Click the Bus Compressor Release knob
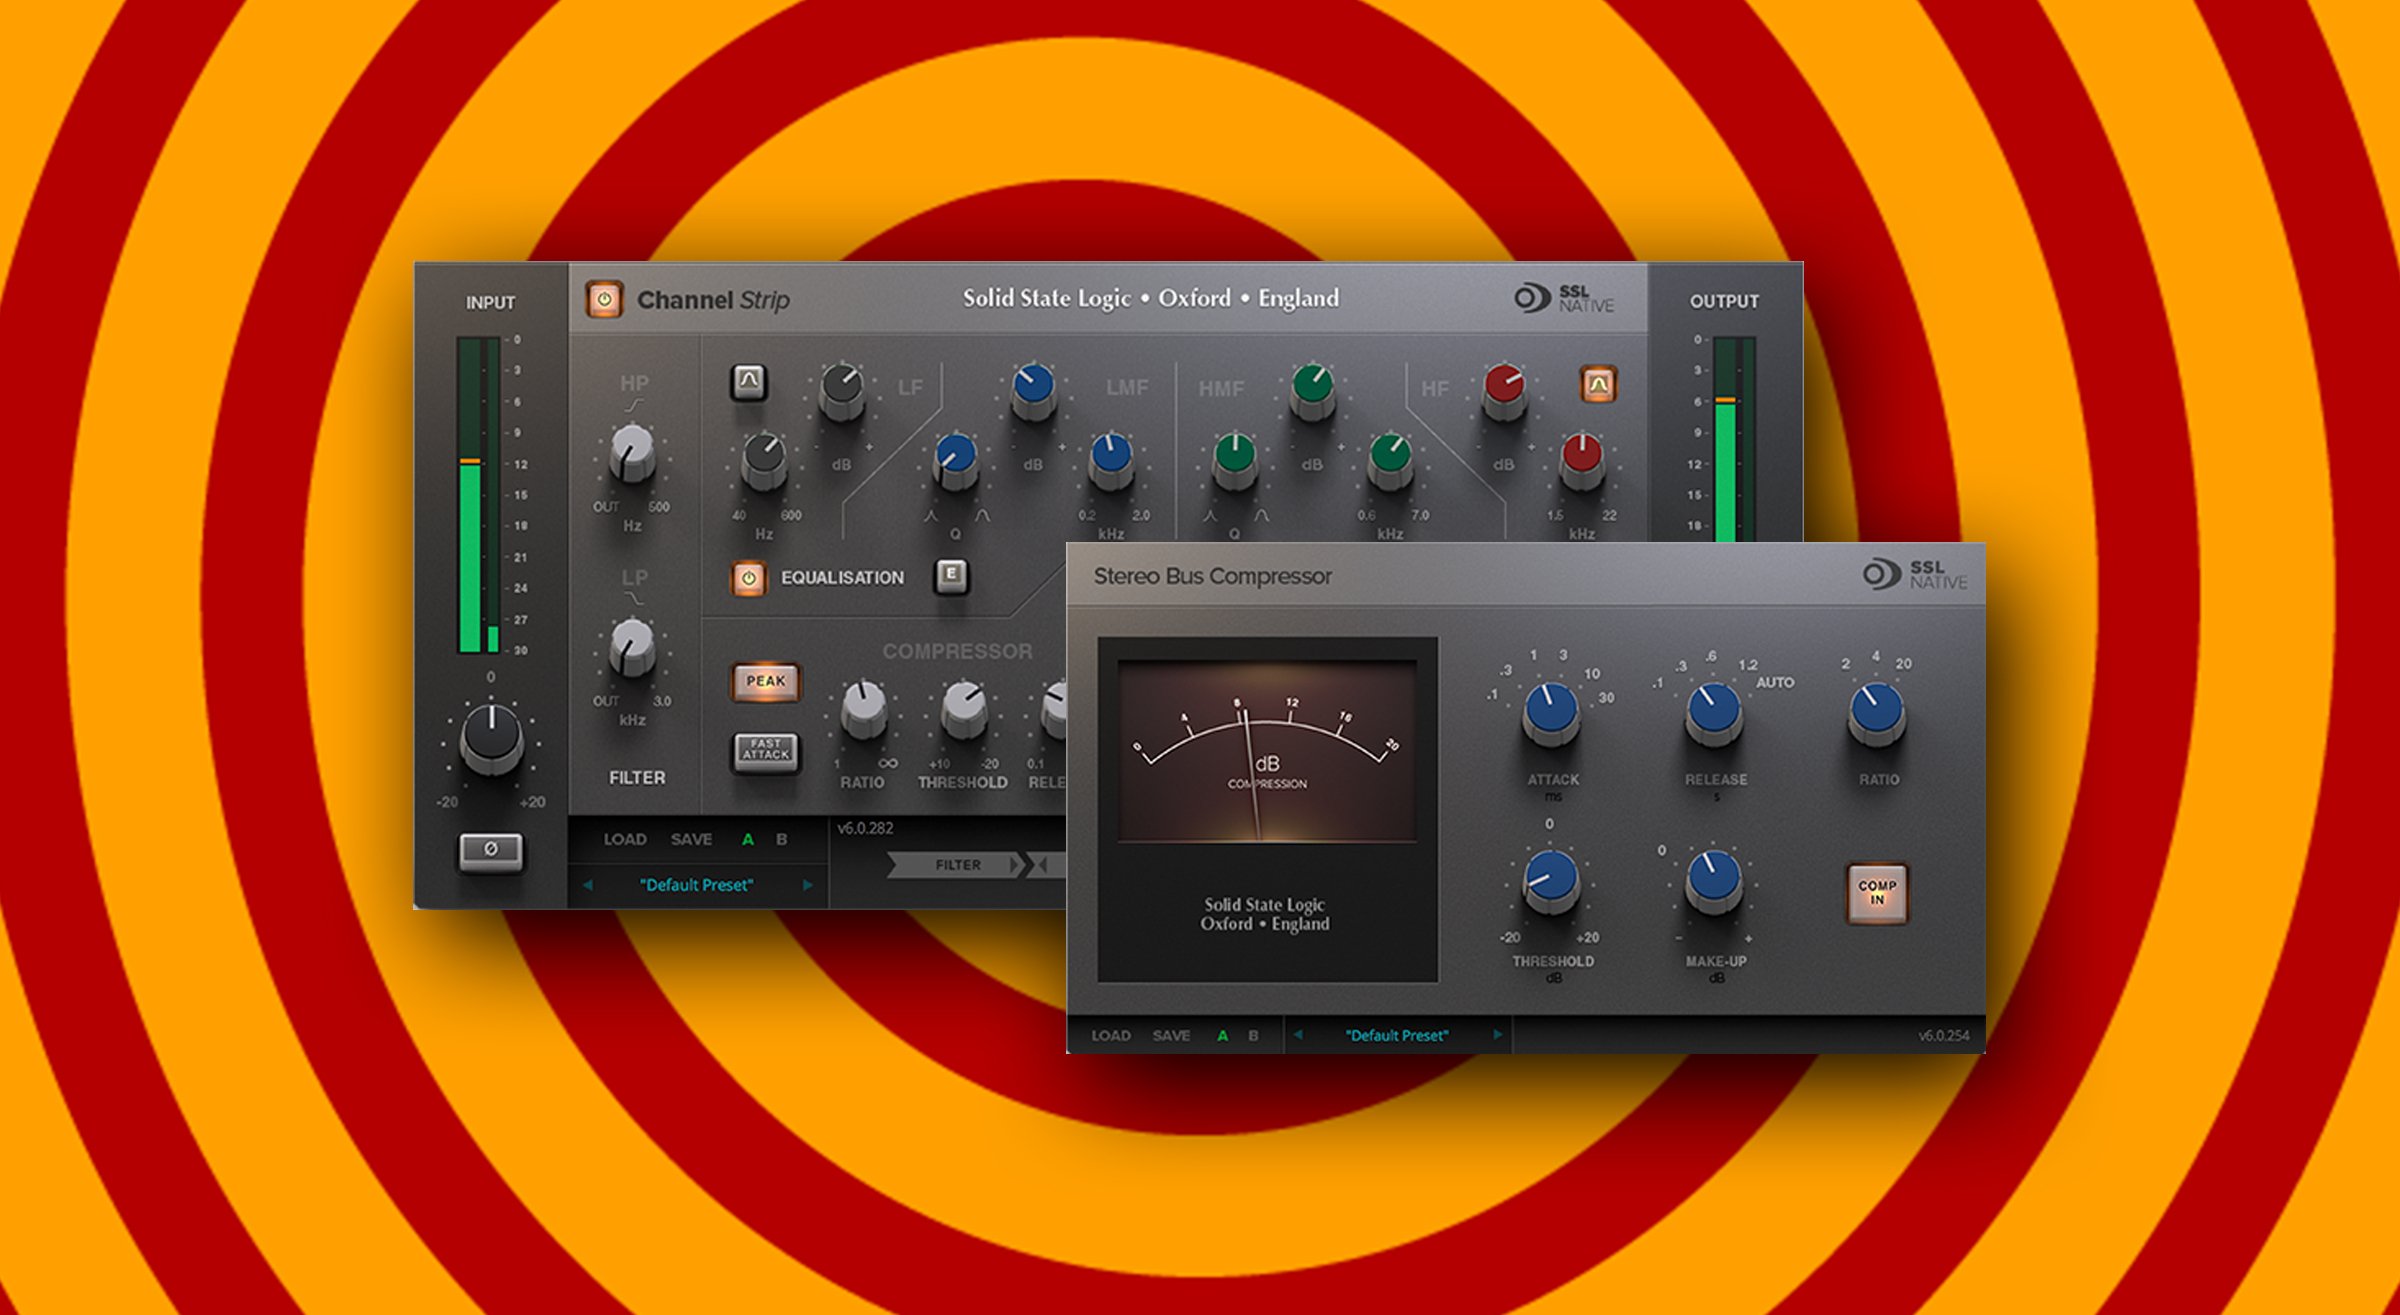This screenshot has width=2400, height=1315. tap(1714, 714)
